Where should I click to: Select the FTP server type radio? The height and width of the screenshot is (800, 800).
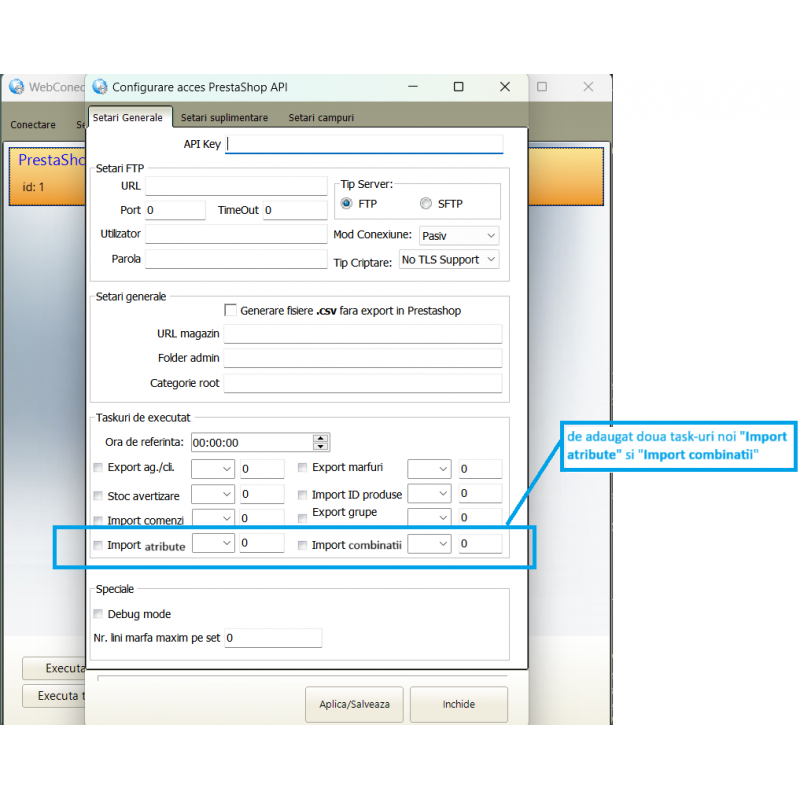pyautogui.click(x=347, y=204)
